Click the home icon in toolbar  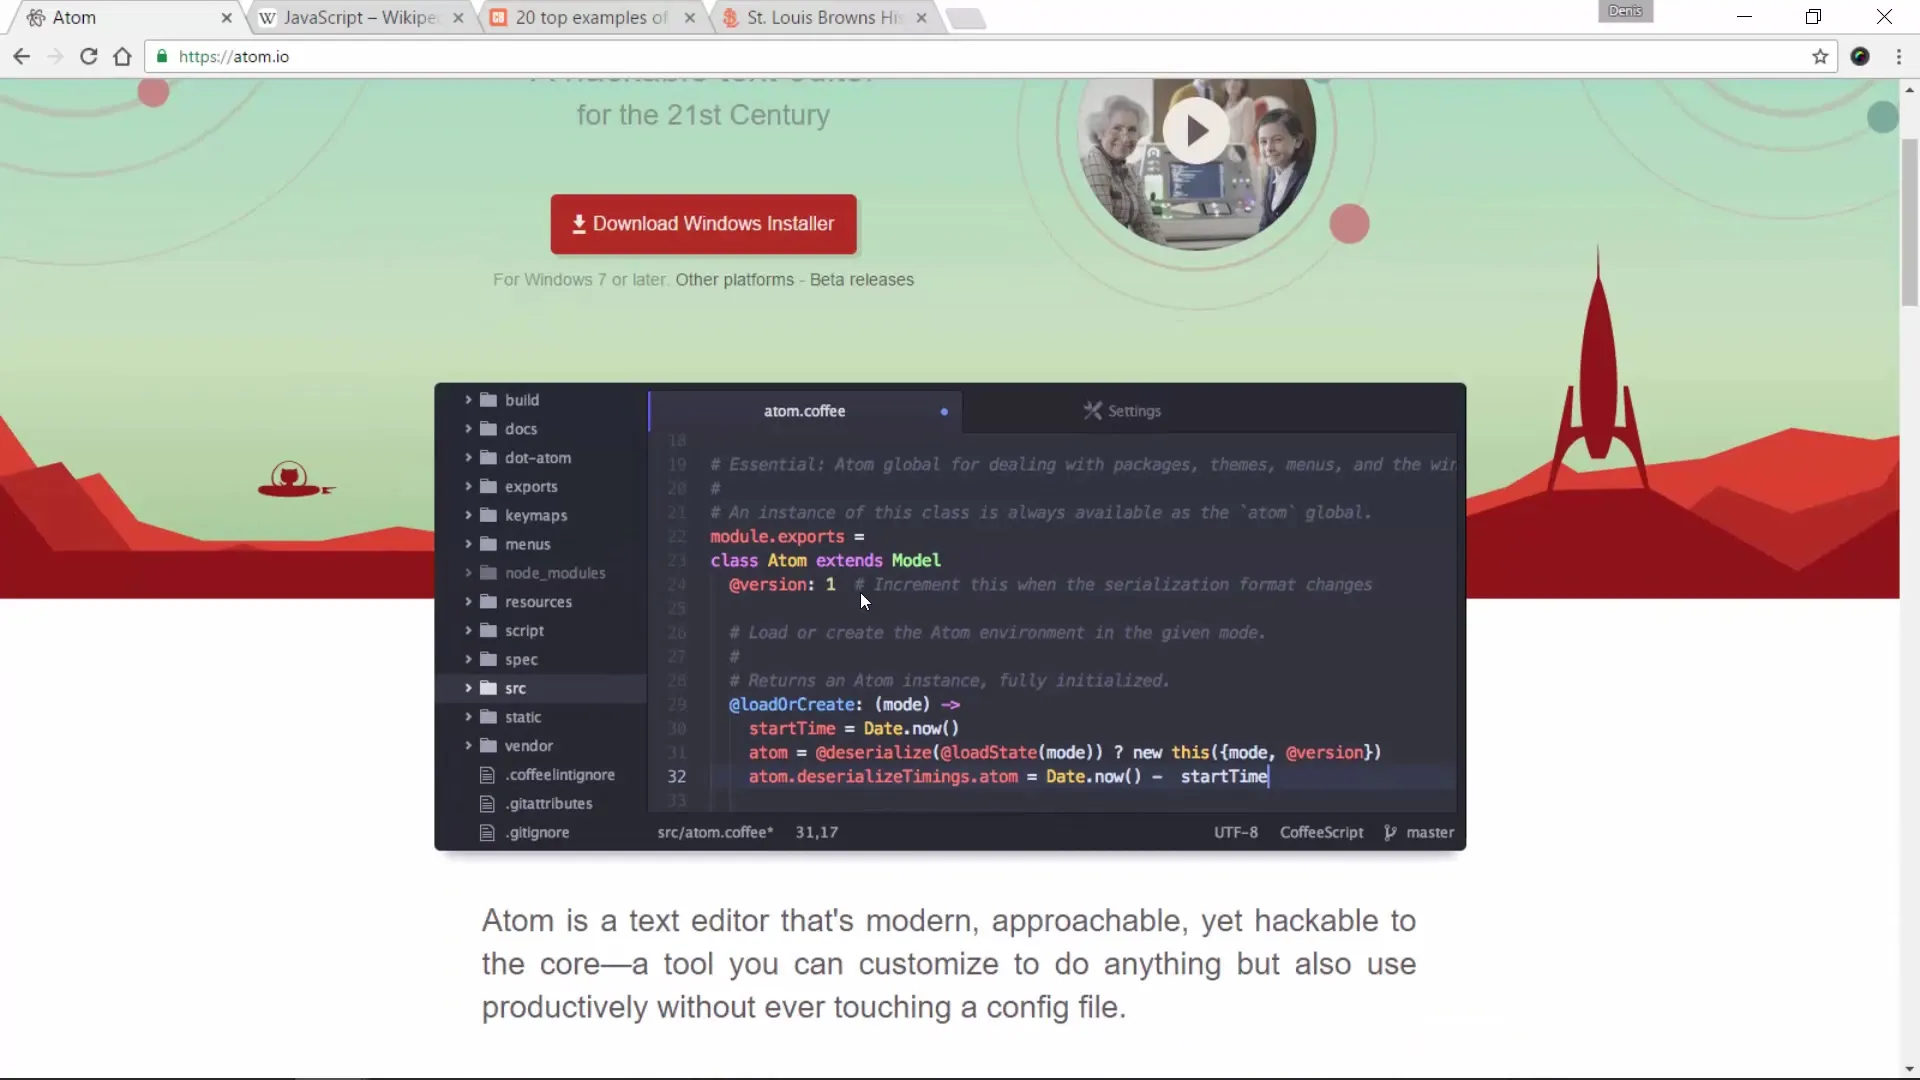(122, 57)
